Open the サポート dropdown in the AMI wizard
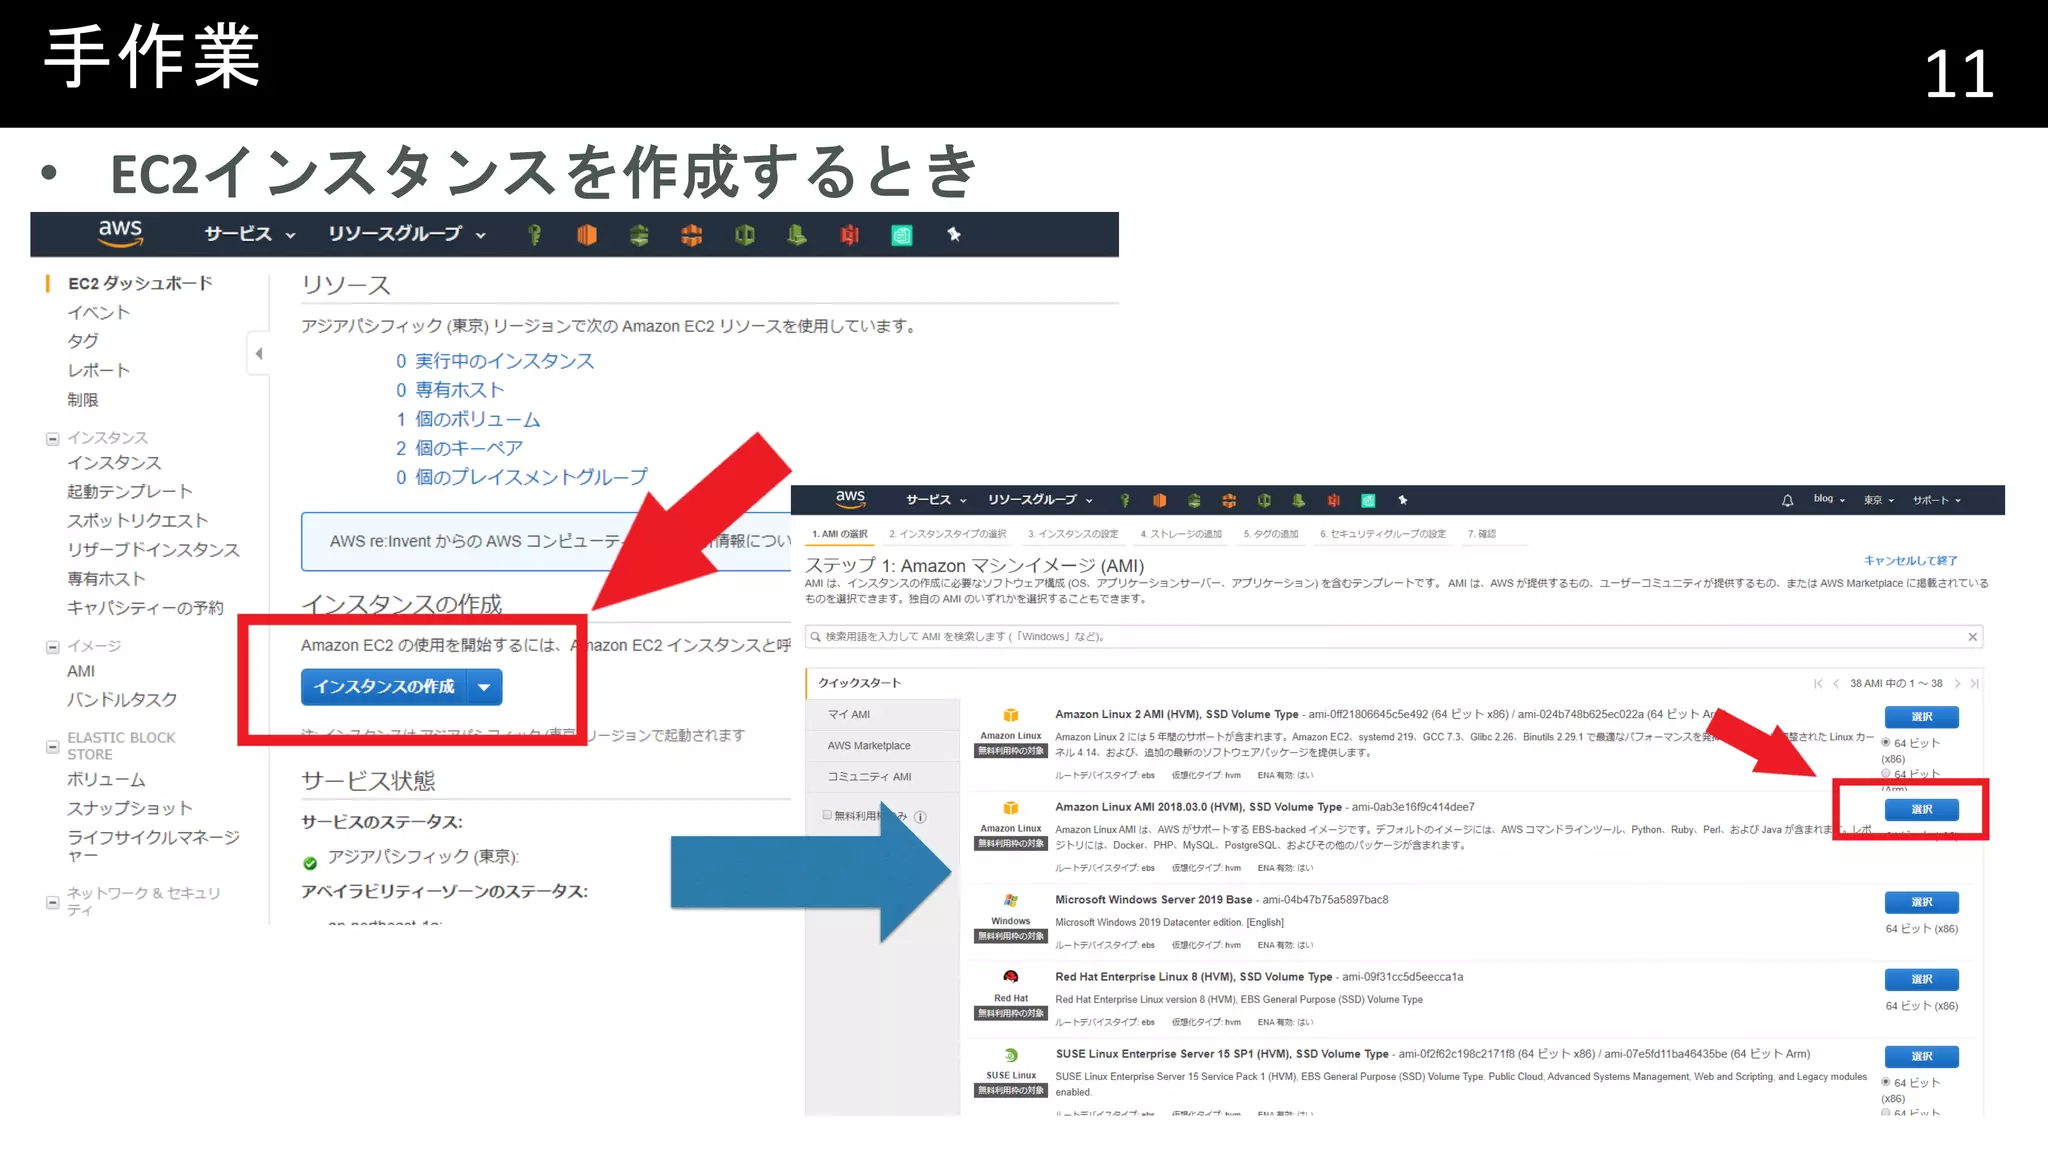The width and height of the screenshot is (2048, 1152). coord(1937,500)
